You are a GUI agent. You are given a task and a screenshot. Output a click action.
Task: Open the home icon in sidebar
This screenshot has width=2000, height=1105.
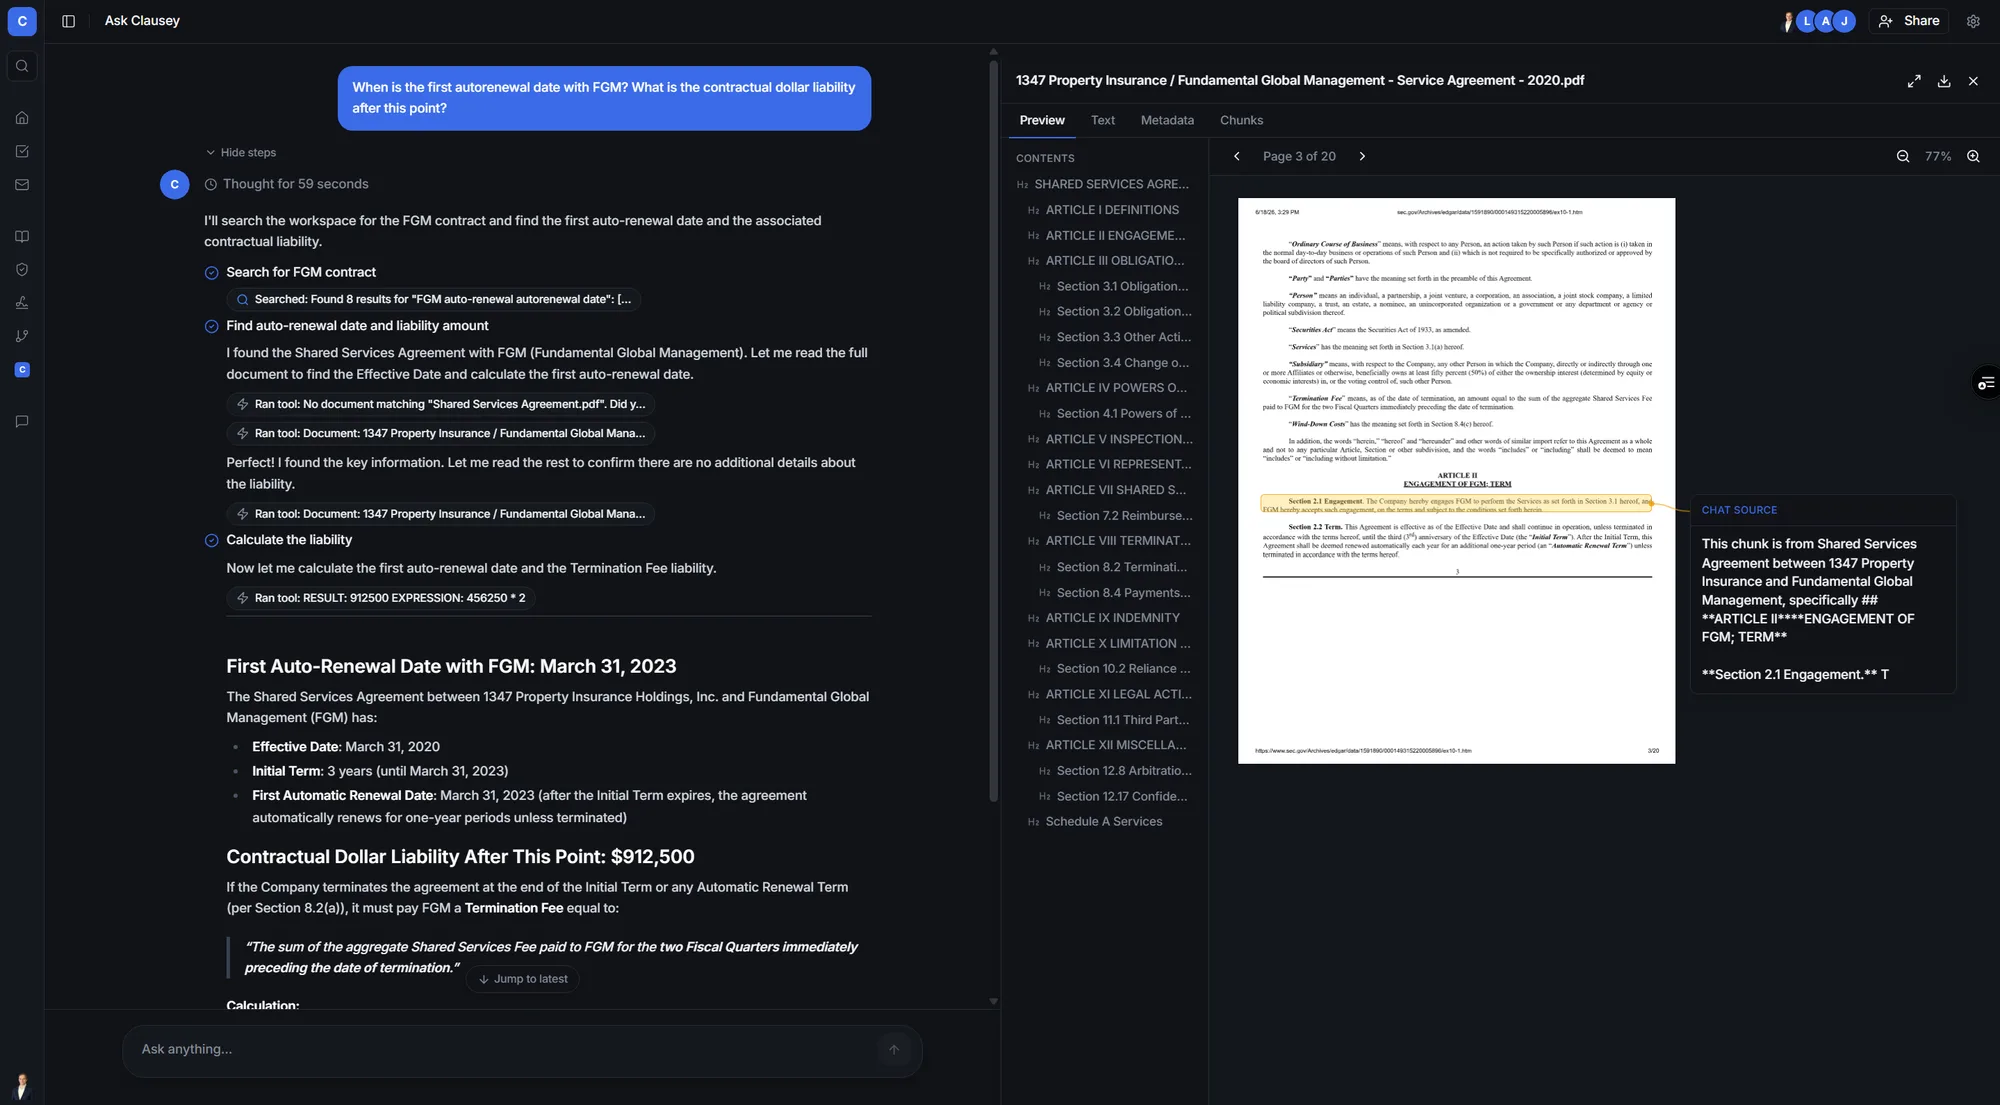(22, 118)
